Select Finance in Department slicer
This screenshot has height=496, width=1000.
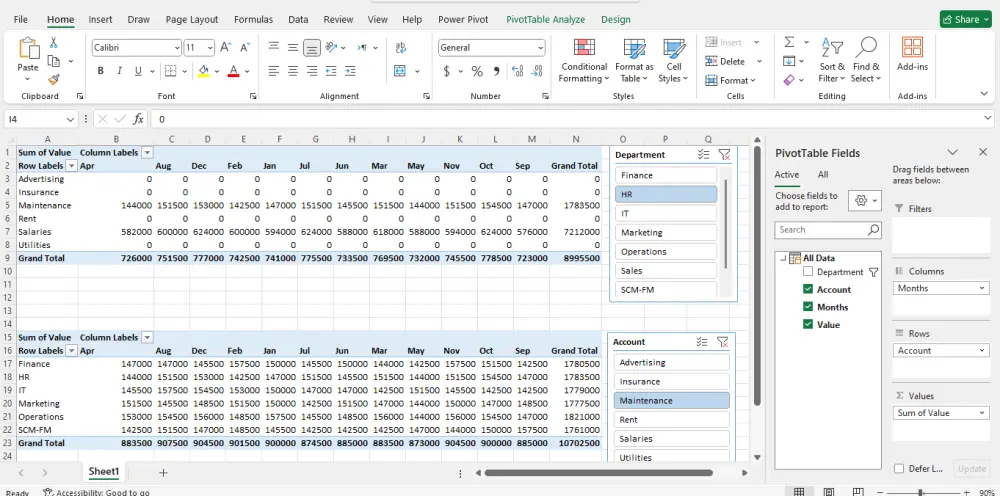(666, 175)
